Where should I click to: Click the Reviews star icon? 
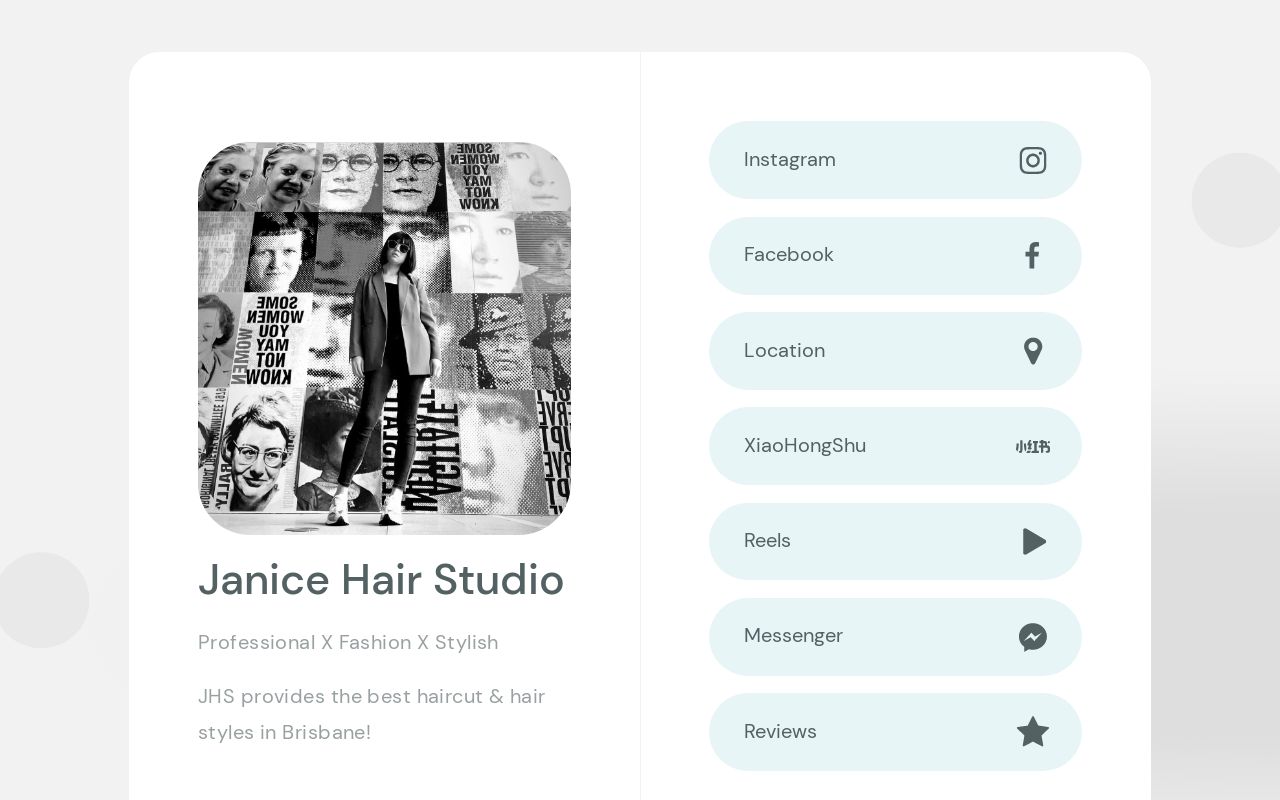click(1033, 732)
